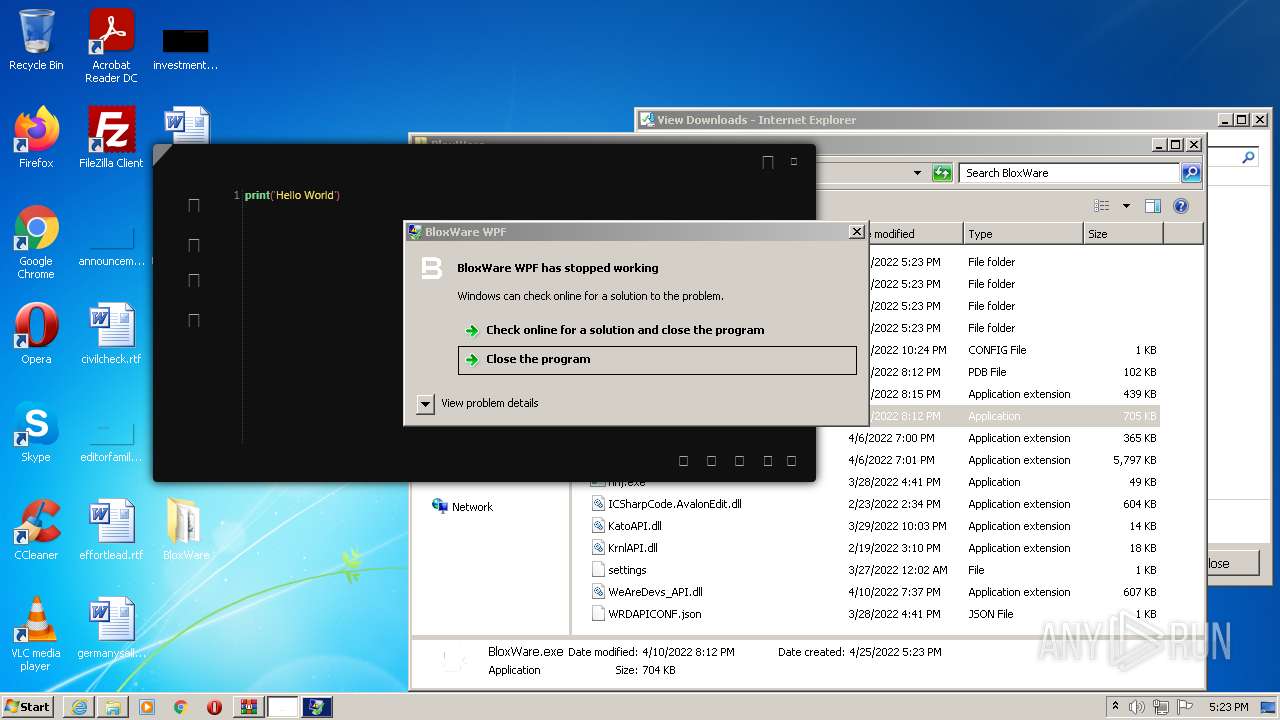1280x720 pixels.
Task: Select the settings file in the list
Action: (627, 570)
